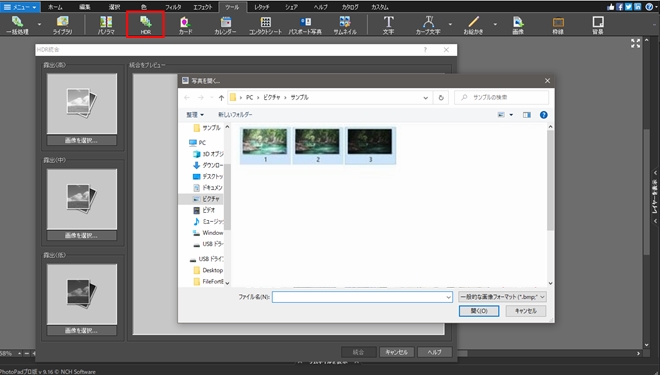
Task: Select Music in the navigation tree
Action: pyautogui.click(x=208, y=221)
